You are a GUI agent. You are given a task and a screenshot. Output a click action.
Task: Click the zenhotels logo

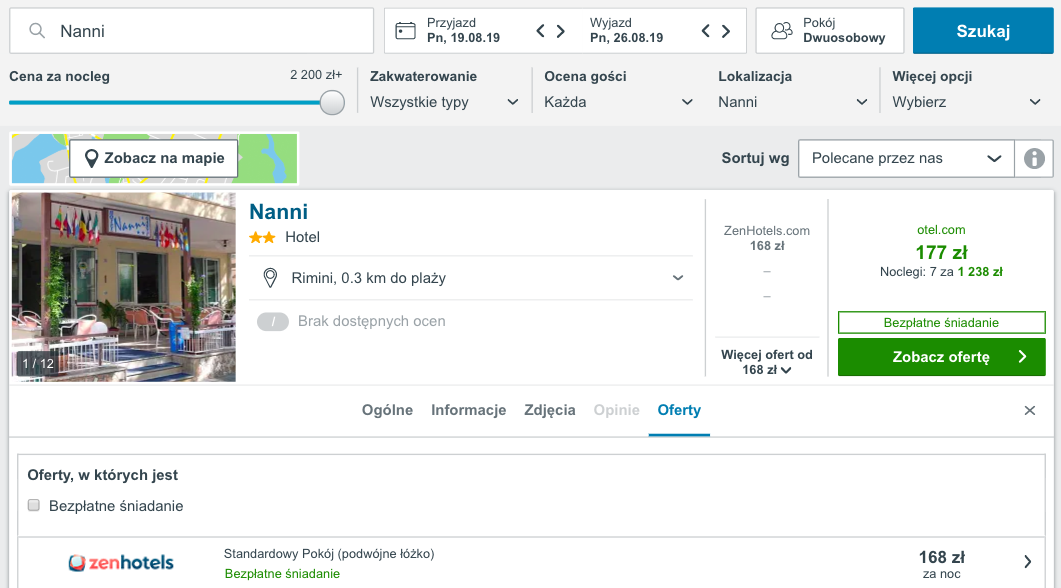click(x=121, y=562)
